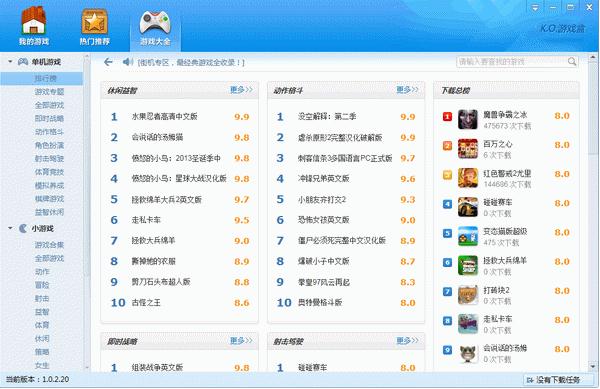Image resolution: width=600 pixels, height=389 pixels.
Task: Open 小熊友齐打交2 game entry
Action: [321, 199]
